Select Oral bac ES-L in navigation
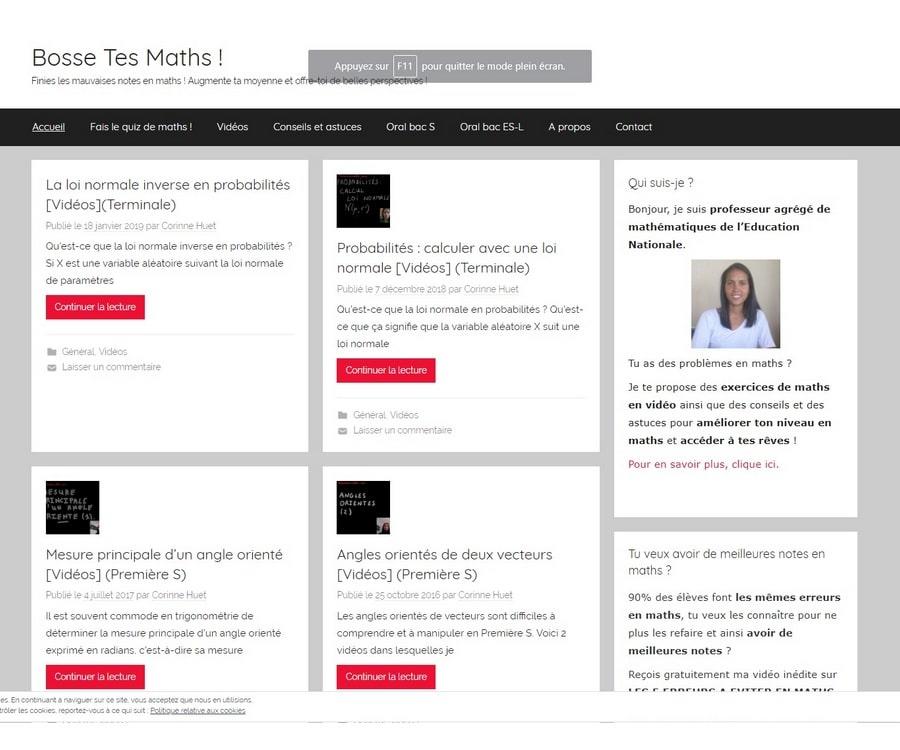Image resolution: width=900 pixels, height=750 pixels. [x=491, y=127]
